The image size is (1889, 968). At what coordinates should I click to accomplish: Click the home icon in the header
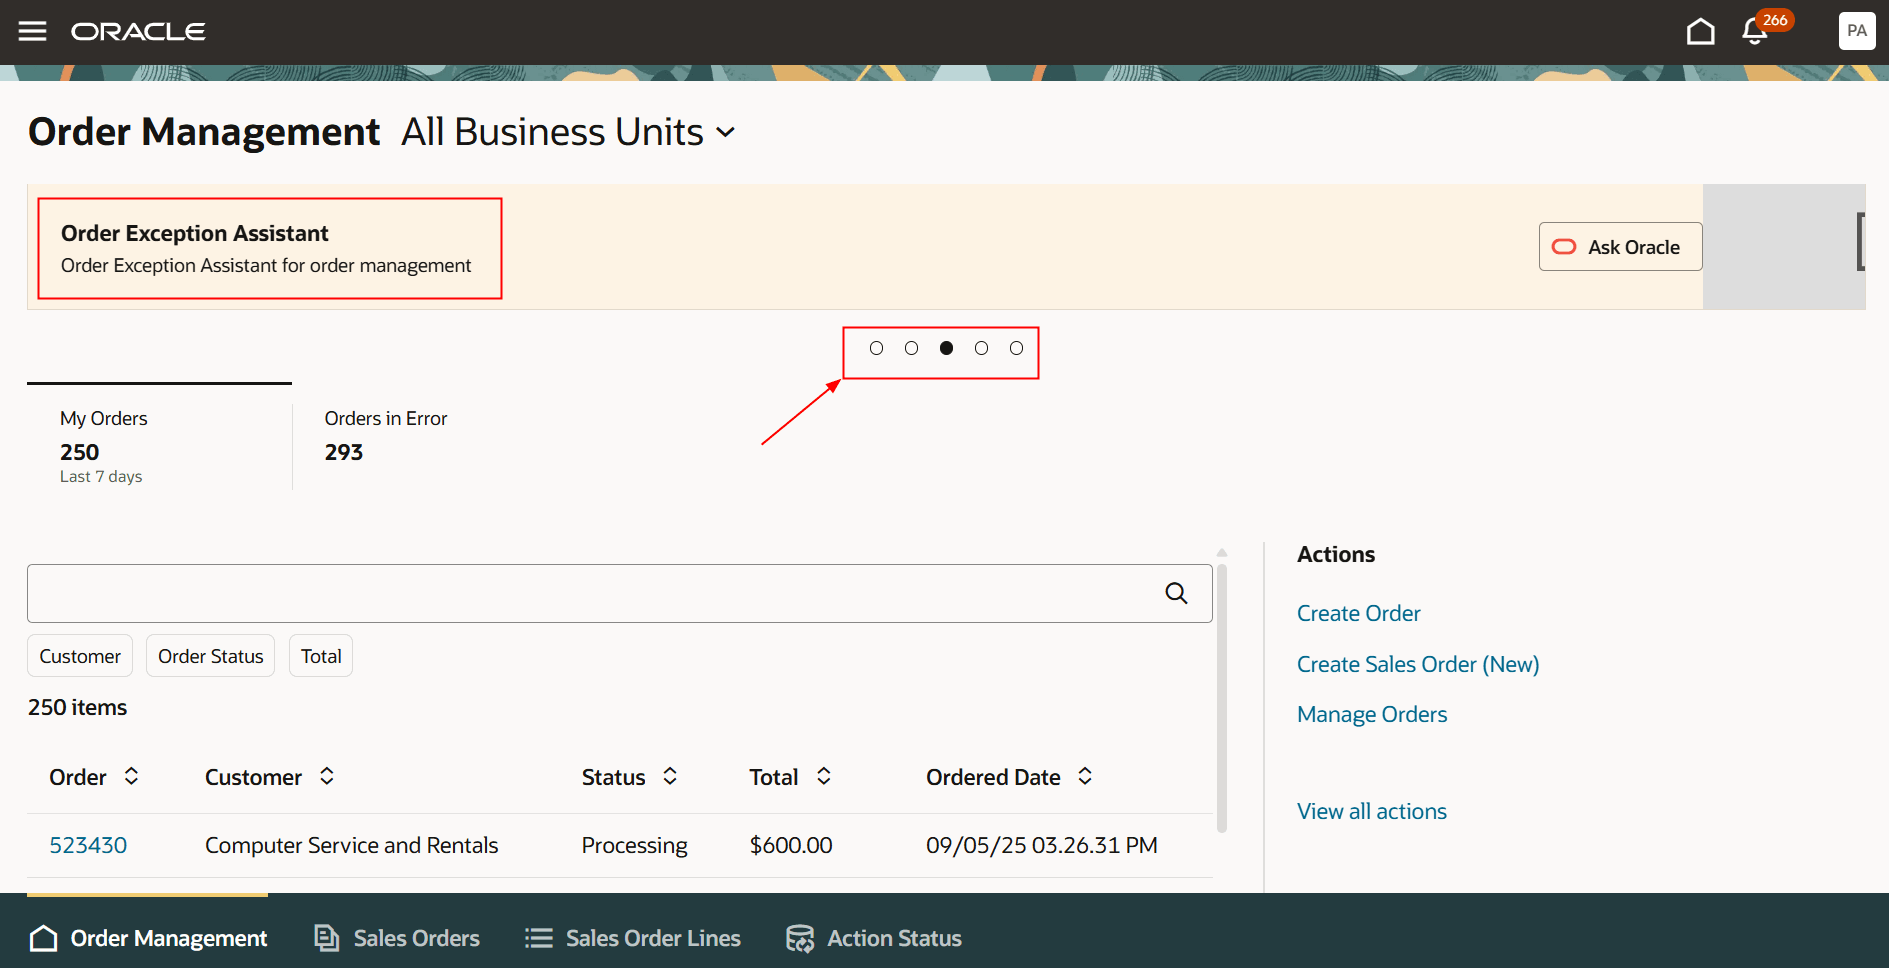coord(1700,31)
